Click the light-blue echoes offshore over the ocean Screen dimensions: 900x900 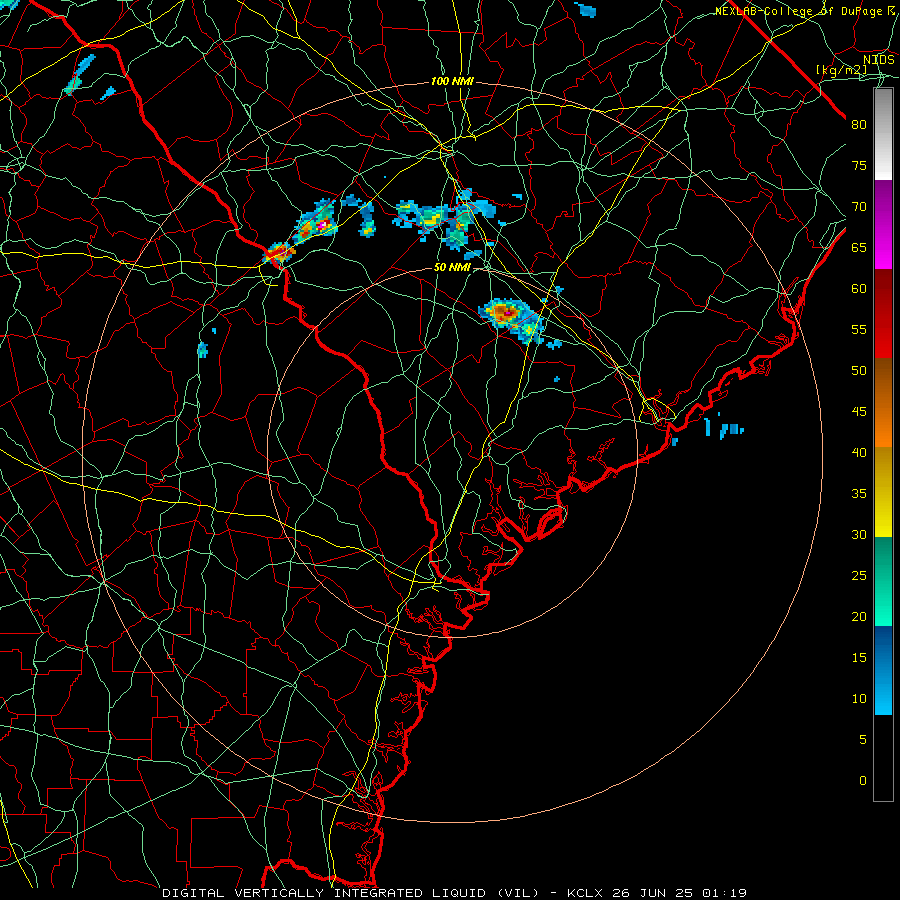click(724, 428)
